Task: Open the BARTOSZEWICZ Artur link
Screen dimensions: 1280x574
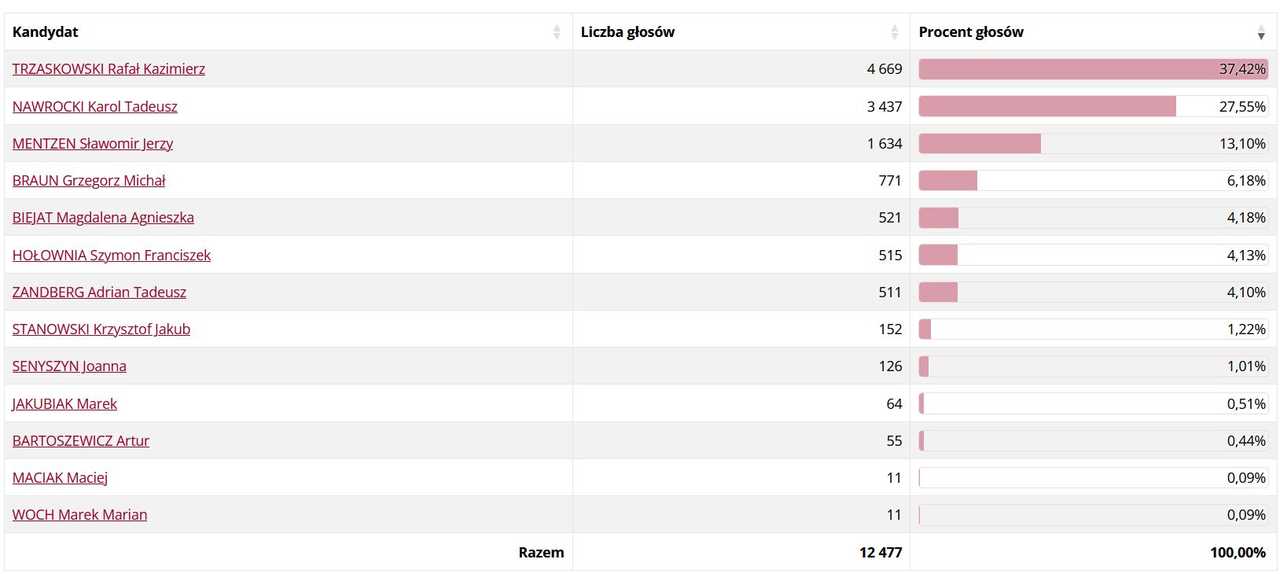Action: point(81,441)
